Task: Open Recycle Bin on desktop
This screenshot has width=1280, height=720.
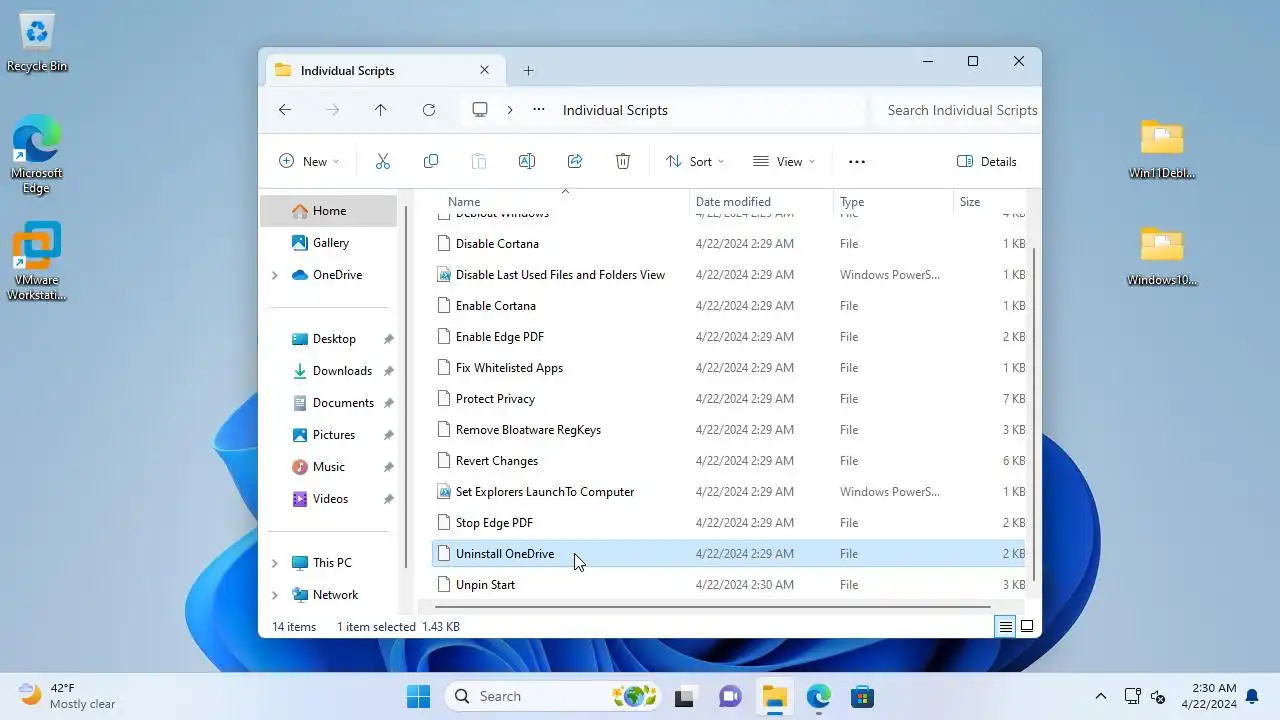Action: coord(37,43)
